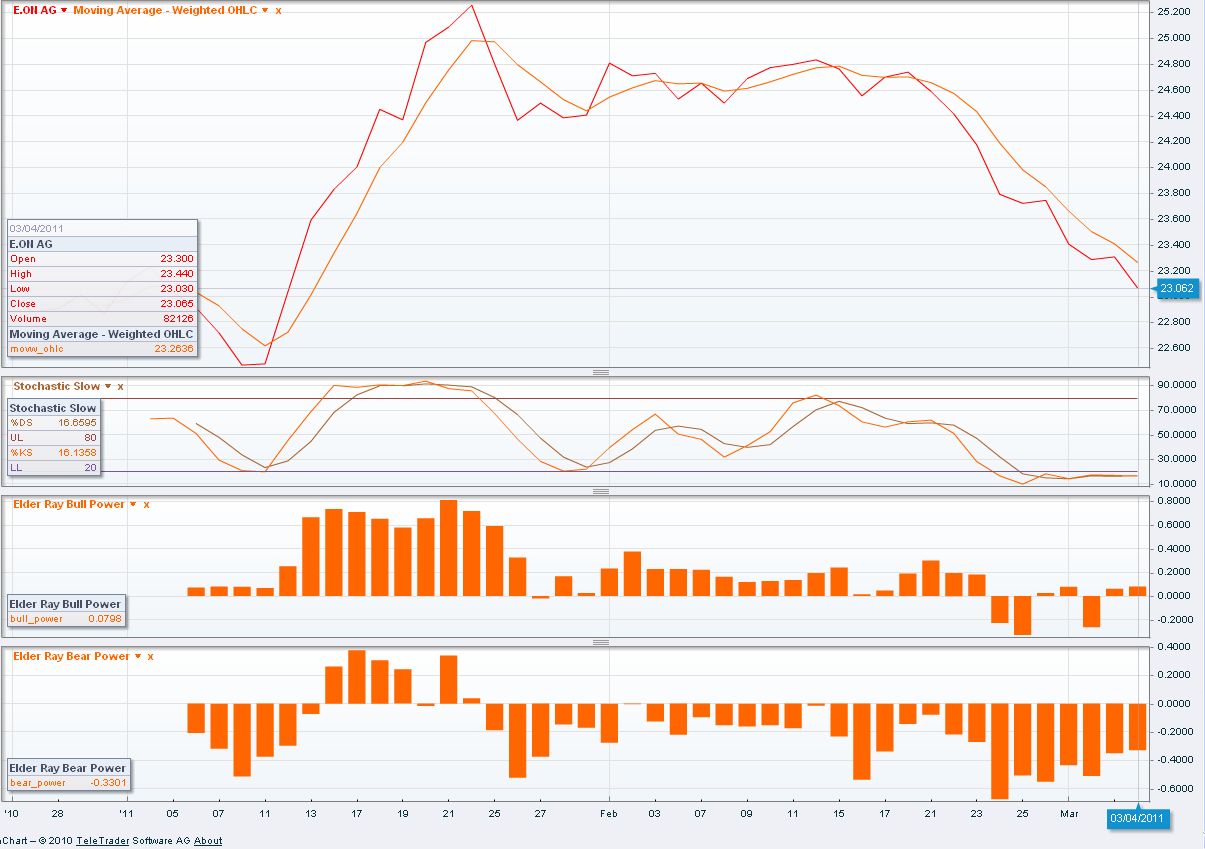Click the Elder Ray Bear Power pane title
Screen dimensions: 1205x849
tap(71, 656)
